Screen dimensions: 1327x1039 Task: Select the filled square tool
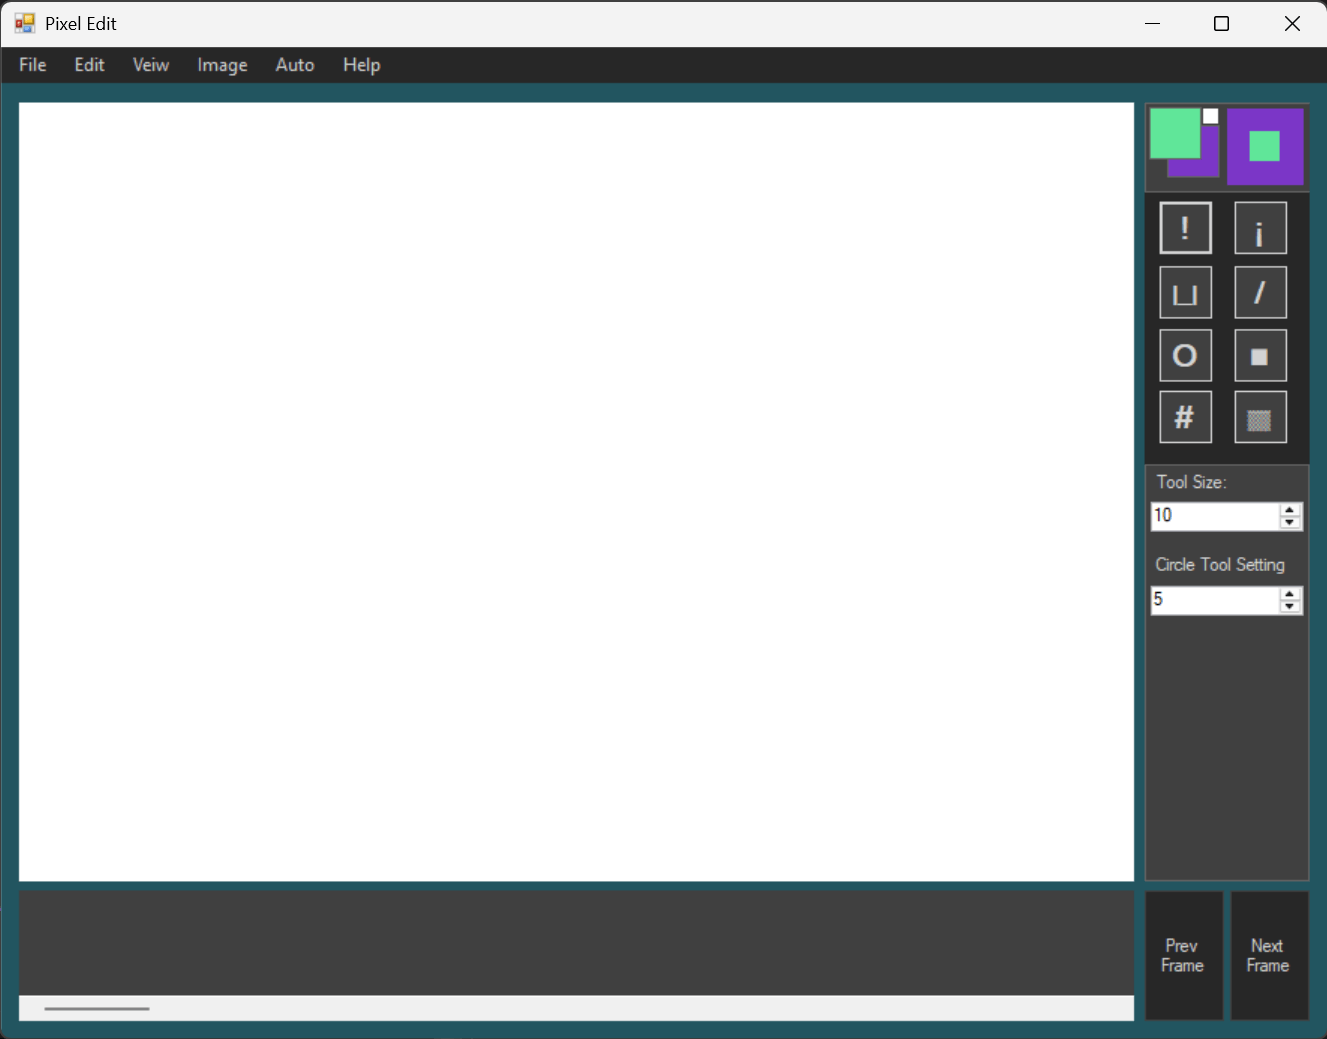tap(1260, 355)
